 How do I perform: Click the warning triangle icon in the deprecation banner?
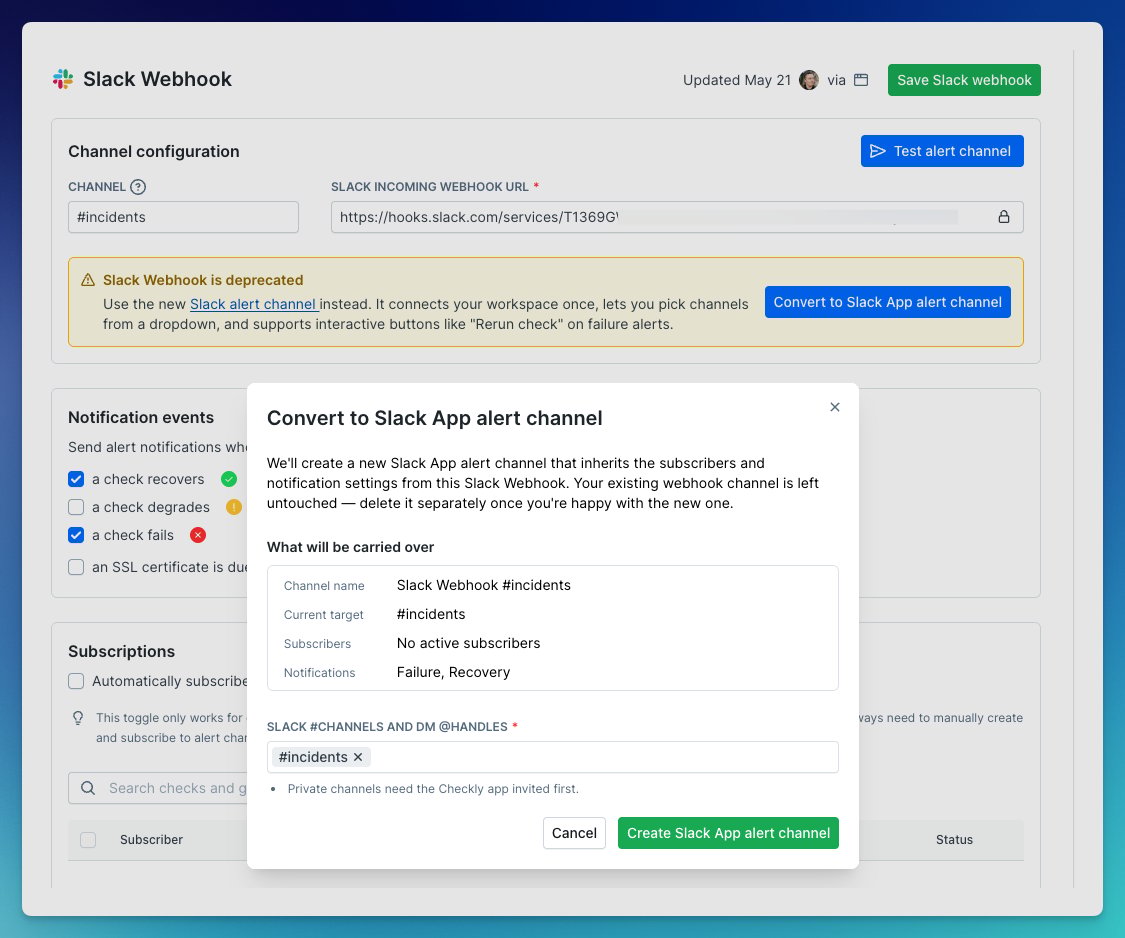tap(88, 280)
